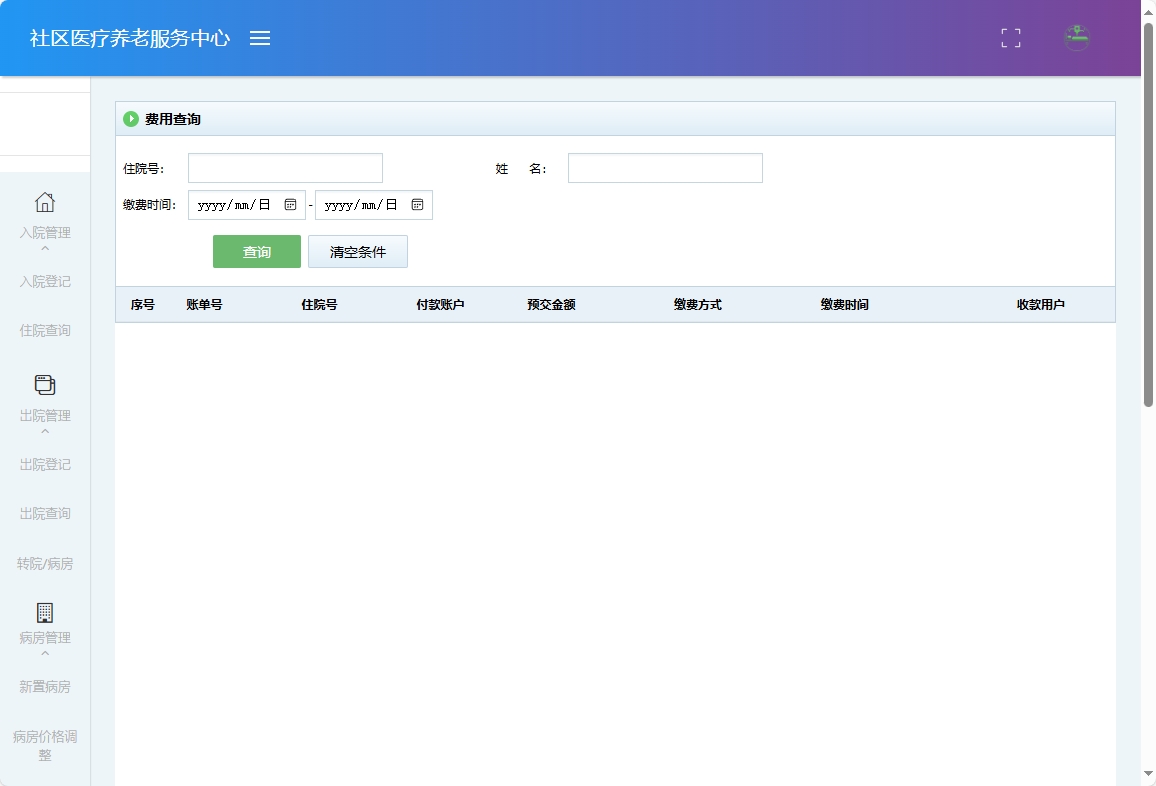Open the 新置病房 page
1156x786 pixels.
44,686
